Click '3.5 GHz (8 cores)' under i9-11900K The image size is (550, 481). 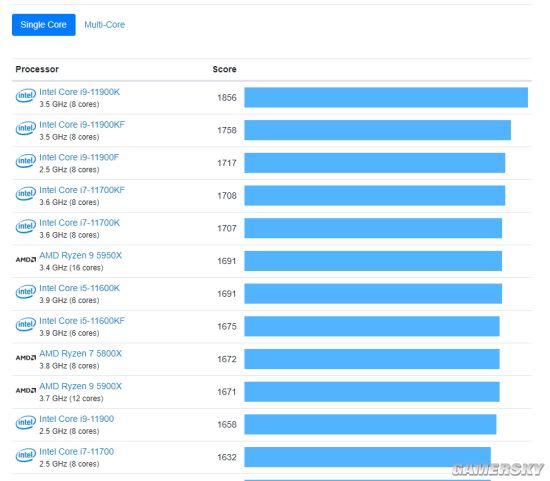69,104
